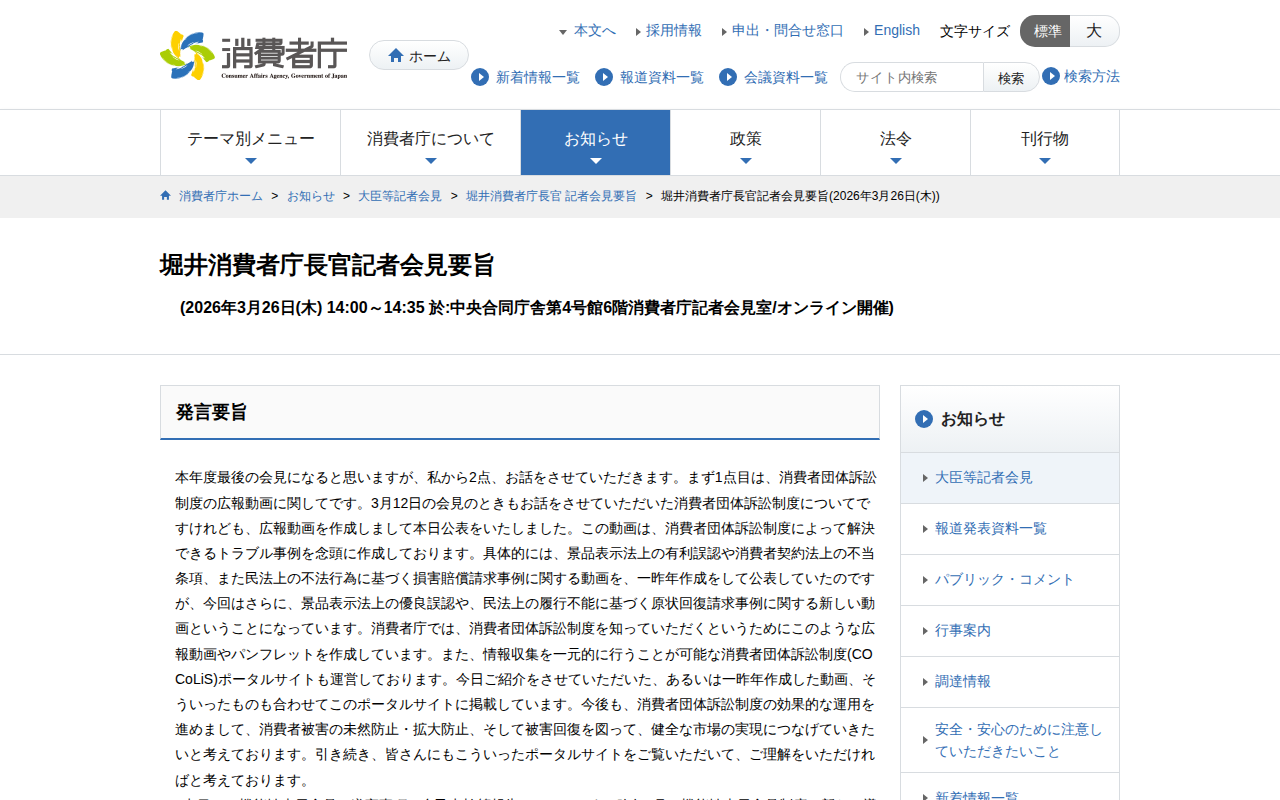Click the arrow icon beside 新着情報一覧

point(480,77)
